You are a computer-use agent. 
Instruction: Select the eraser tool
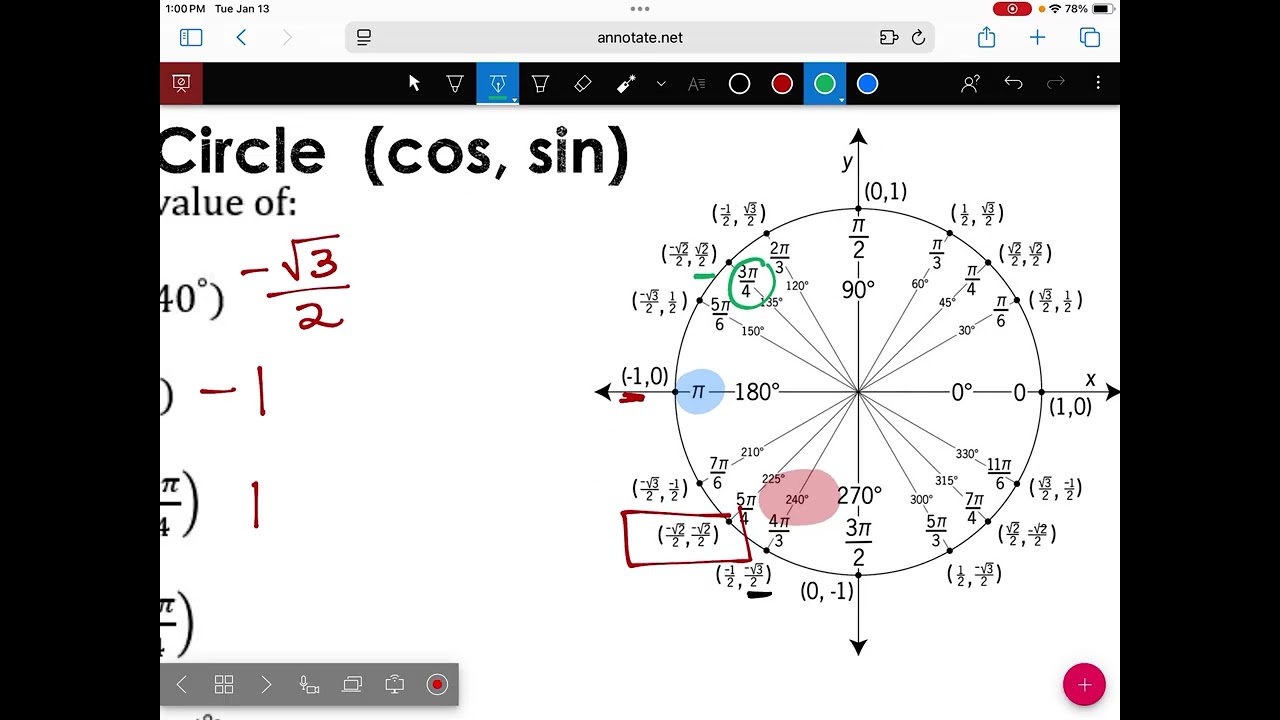(x=583, y=84)
